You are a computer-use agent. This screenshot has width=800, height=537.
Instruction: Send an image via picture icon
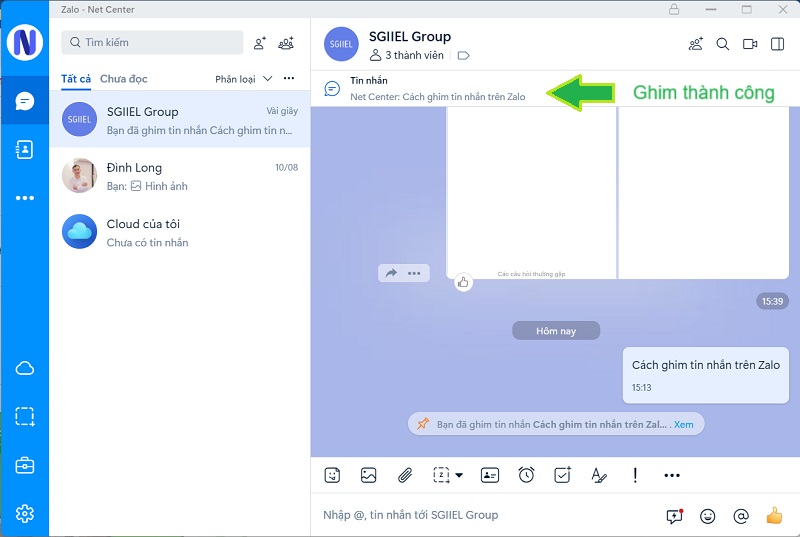368,475
